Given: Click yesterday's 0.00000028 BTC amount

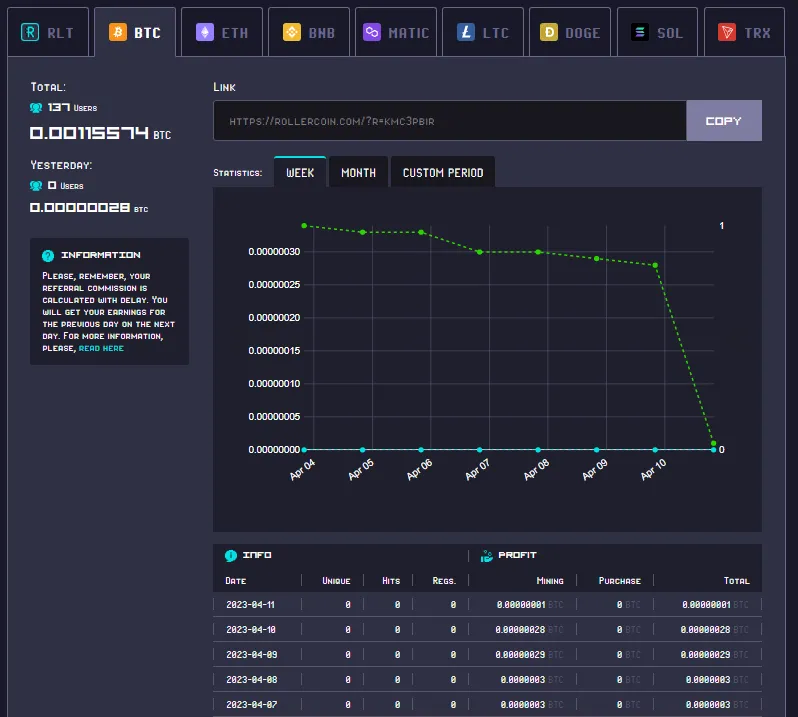Looking at the screenshot, I should point(89,208).
